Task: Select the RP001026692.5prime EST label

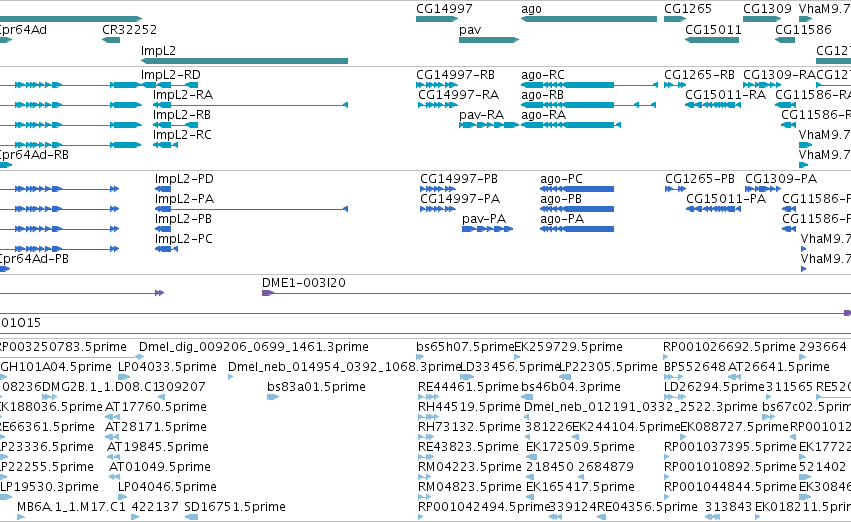Action: [729, 347]
